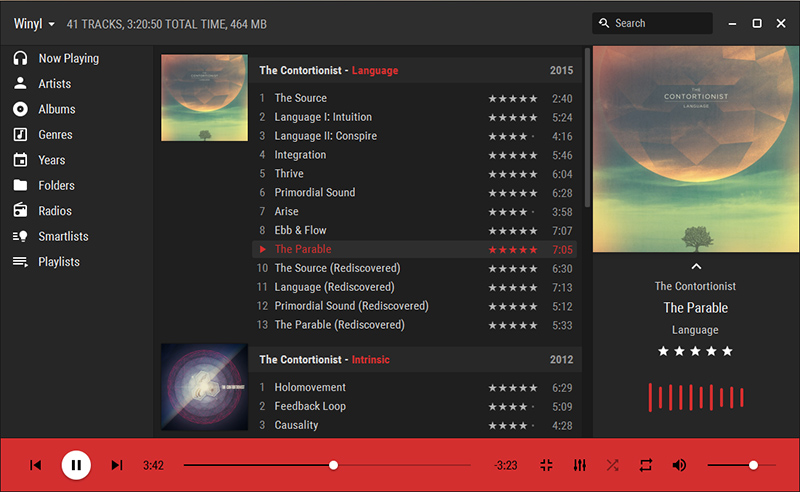The width and height of the screenshot is (800, 492).
Task: Switch to mini player mode icon
Action: pyautogui.click(x=546, y=465)
